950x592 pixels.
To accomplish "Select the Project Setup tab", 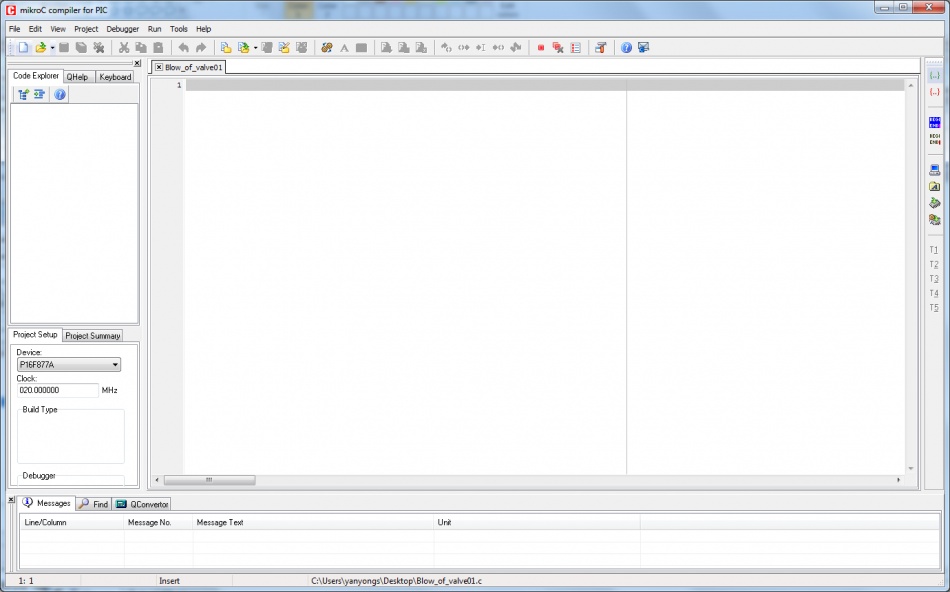I will pos(35,334).
